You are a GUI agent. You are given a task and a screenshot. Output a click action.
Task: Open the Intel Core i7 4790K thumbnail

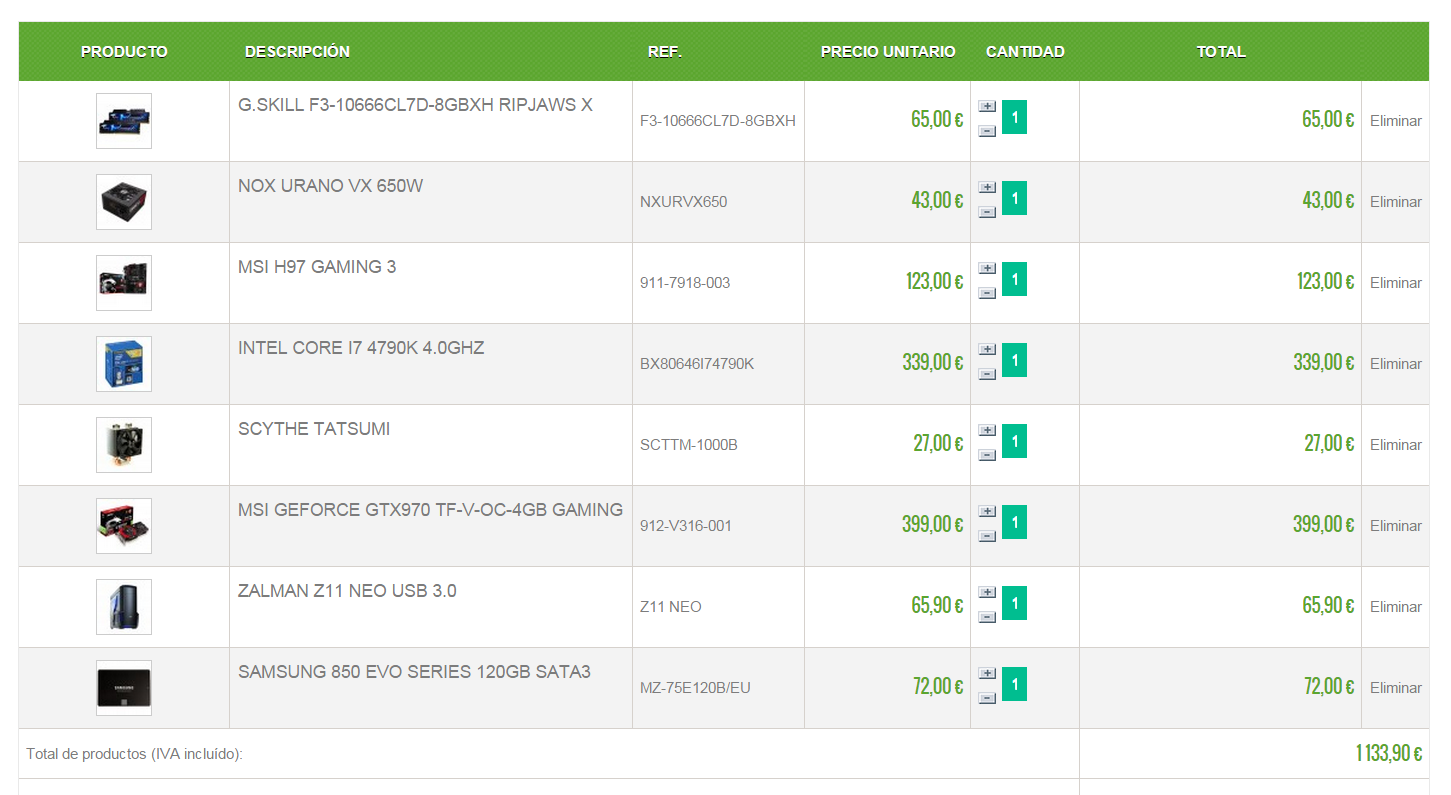point(124,364)
